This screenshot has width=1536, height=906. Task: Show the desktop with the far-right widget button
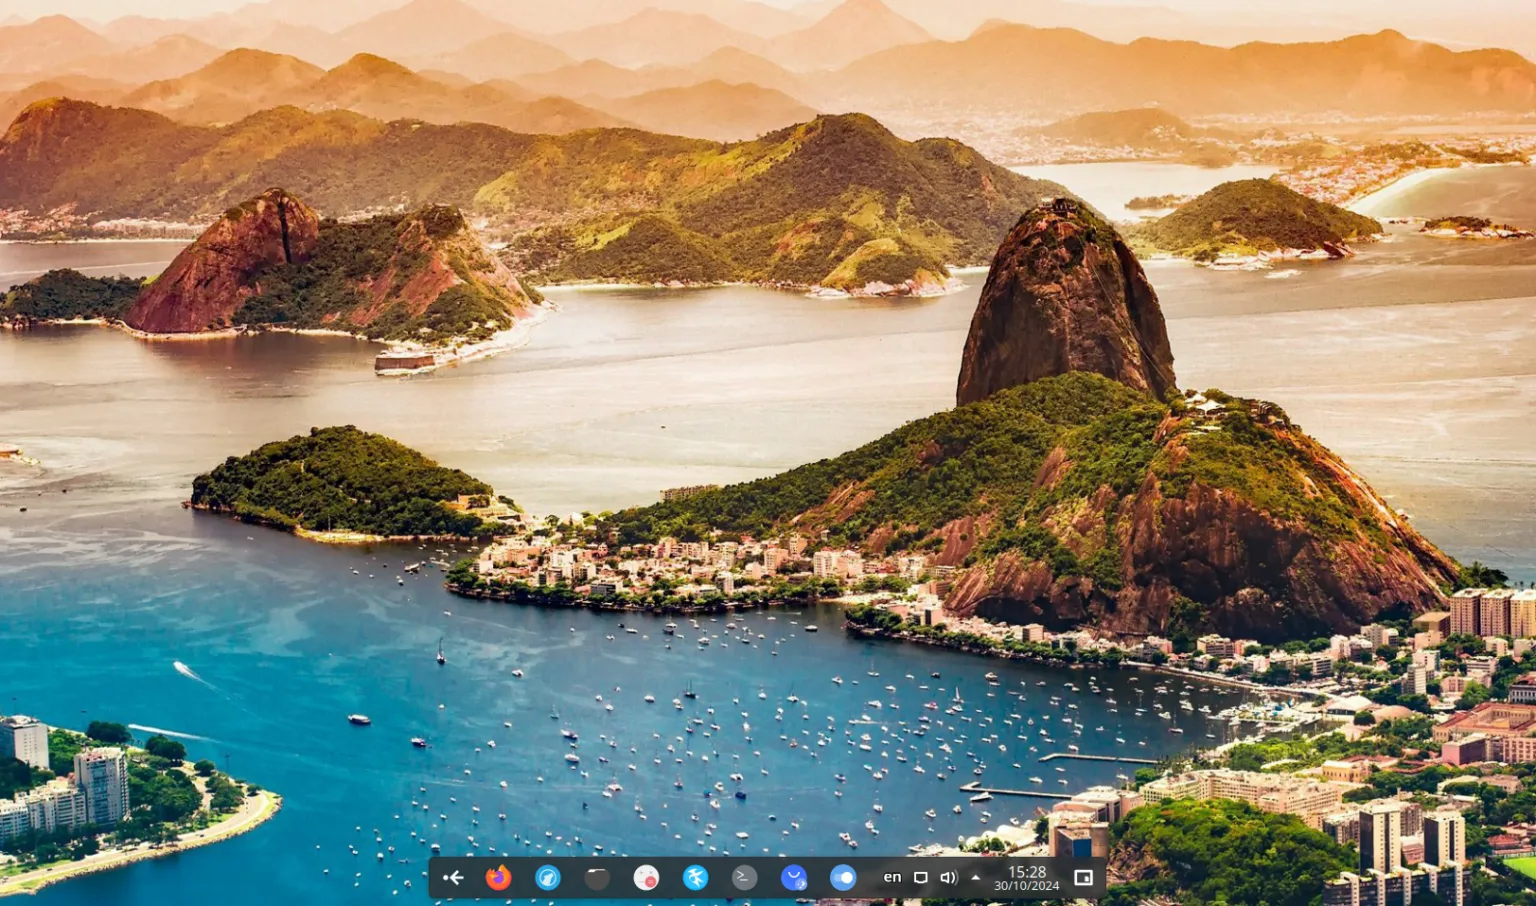[1083, 877]
